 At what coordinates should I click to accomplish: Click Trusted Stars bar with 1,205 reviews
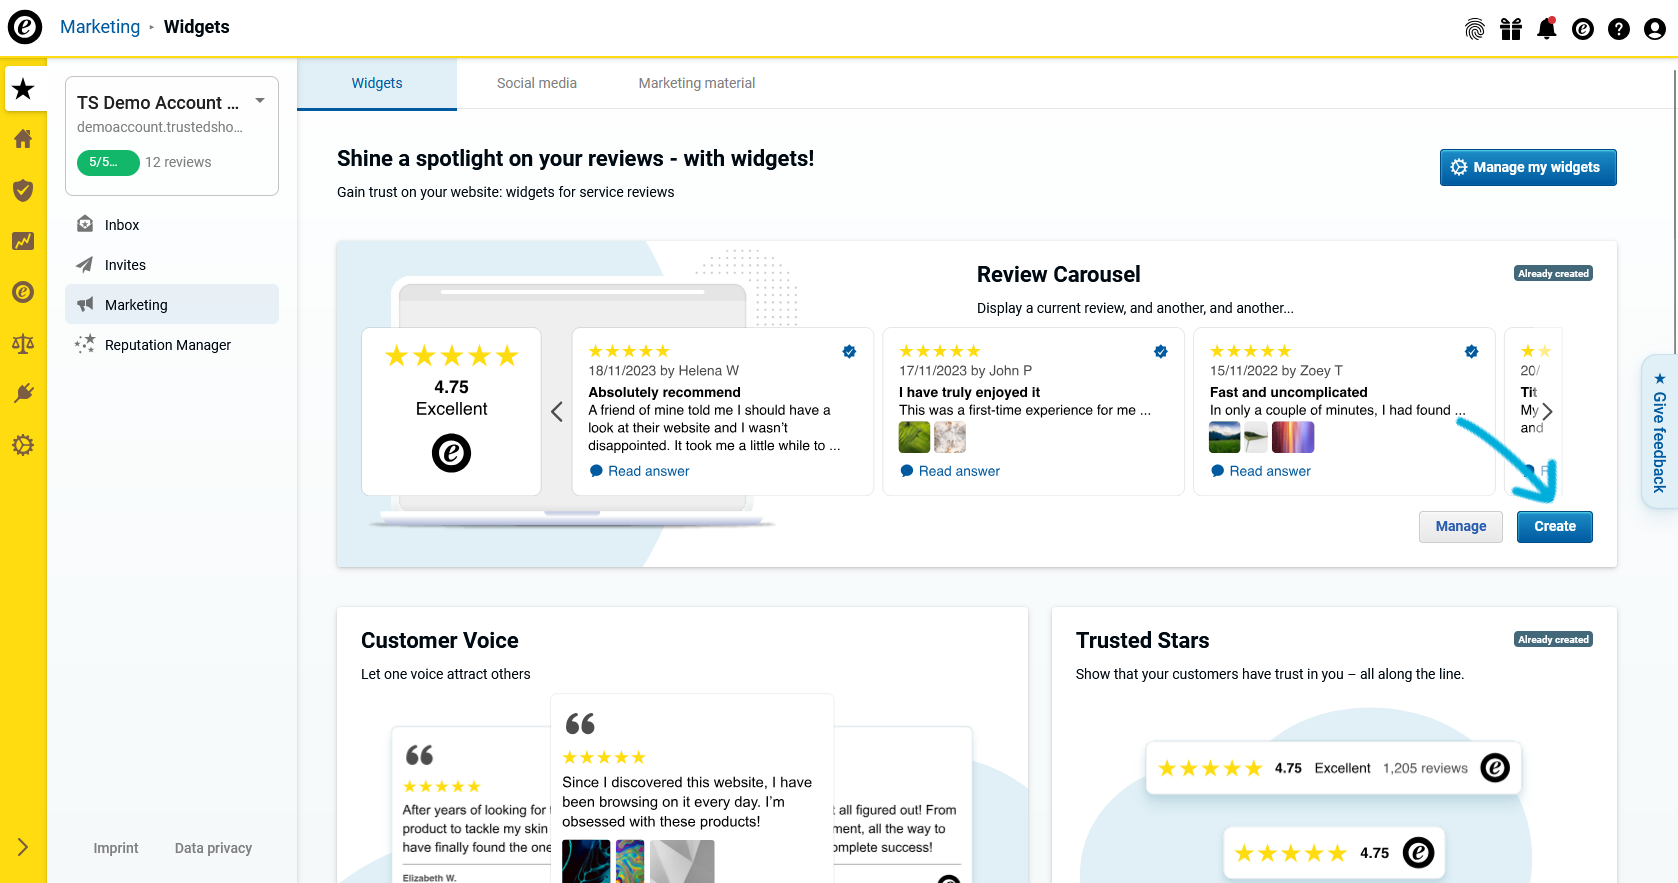point(1333,768)
